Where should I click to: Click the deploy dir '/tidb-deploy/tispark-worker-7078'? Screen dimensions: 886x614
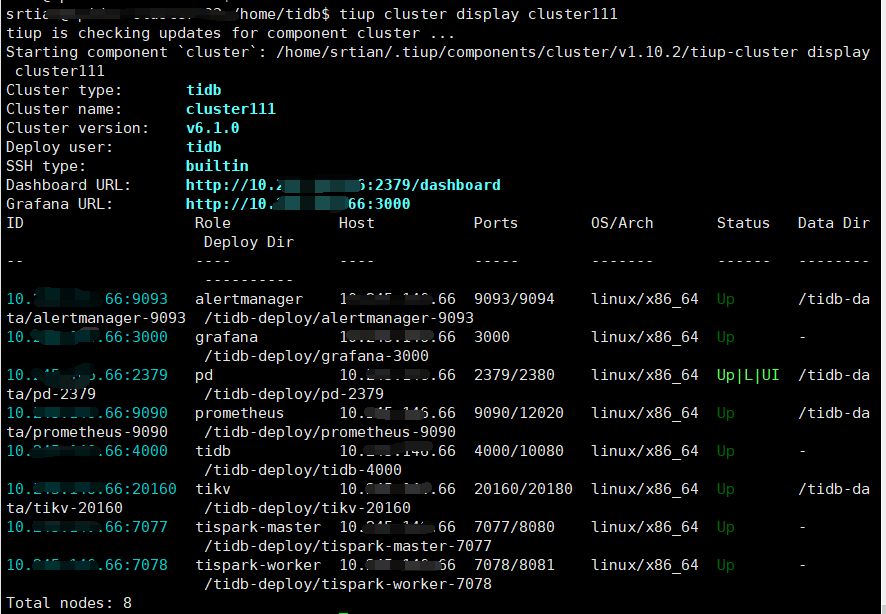click(348, 584)
